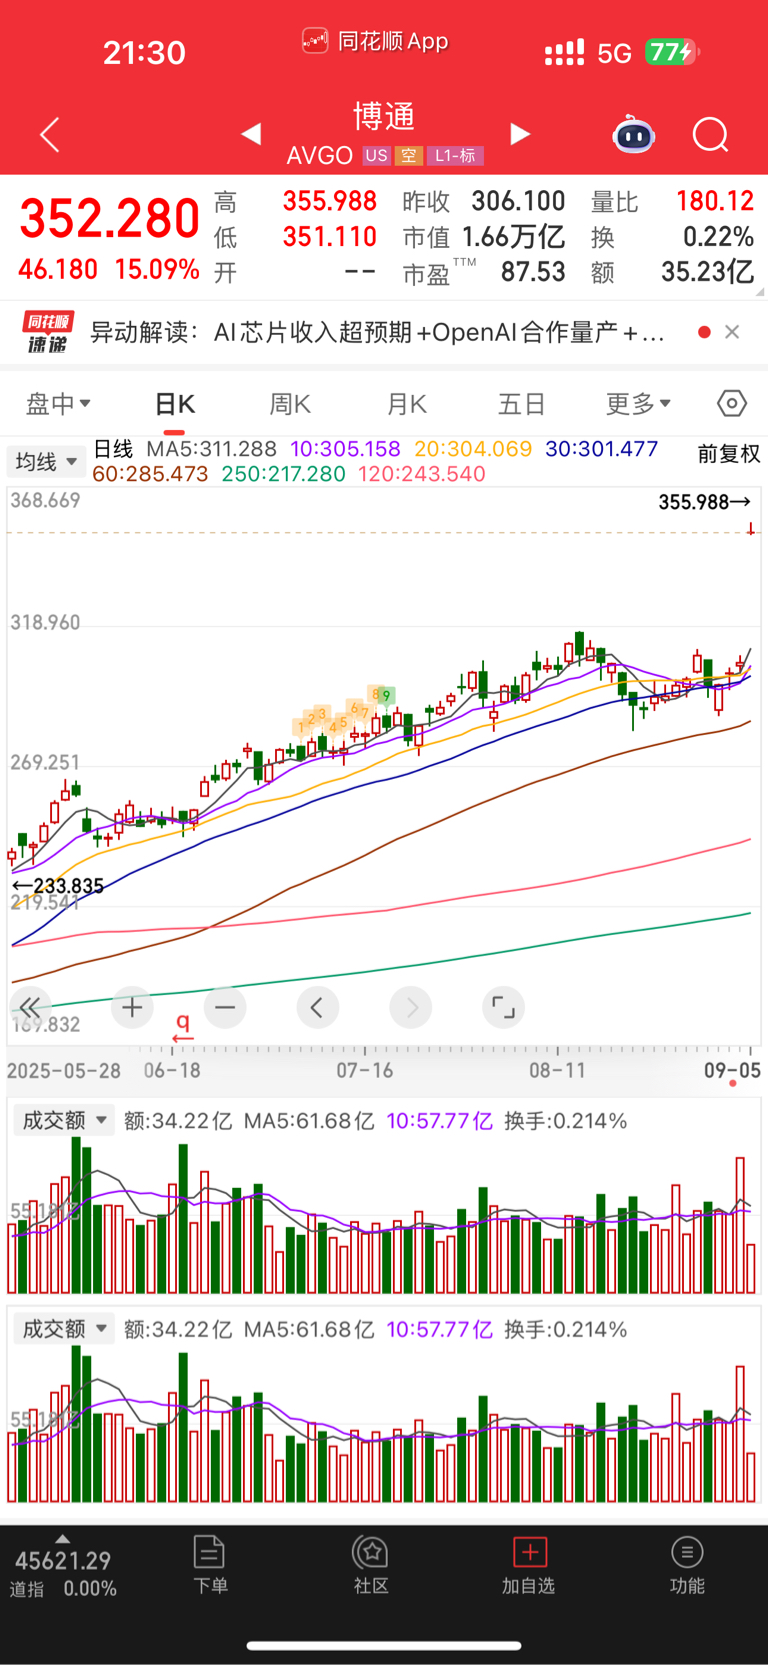The width and height of the screenshot is (768, 1665).
Task: Enter fullscreen chart with expand icon
Action: coord(503,1007)
